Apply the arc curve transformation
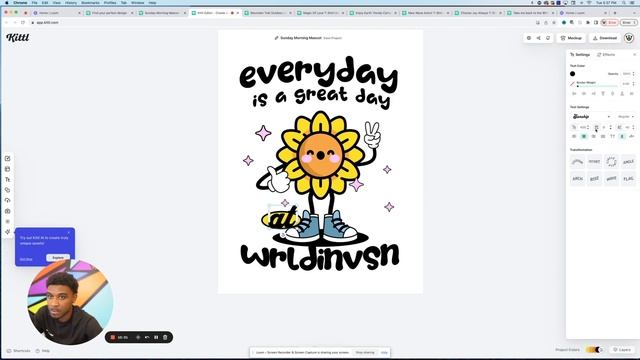The image size is (640, 360). 577,162
